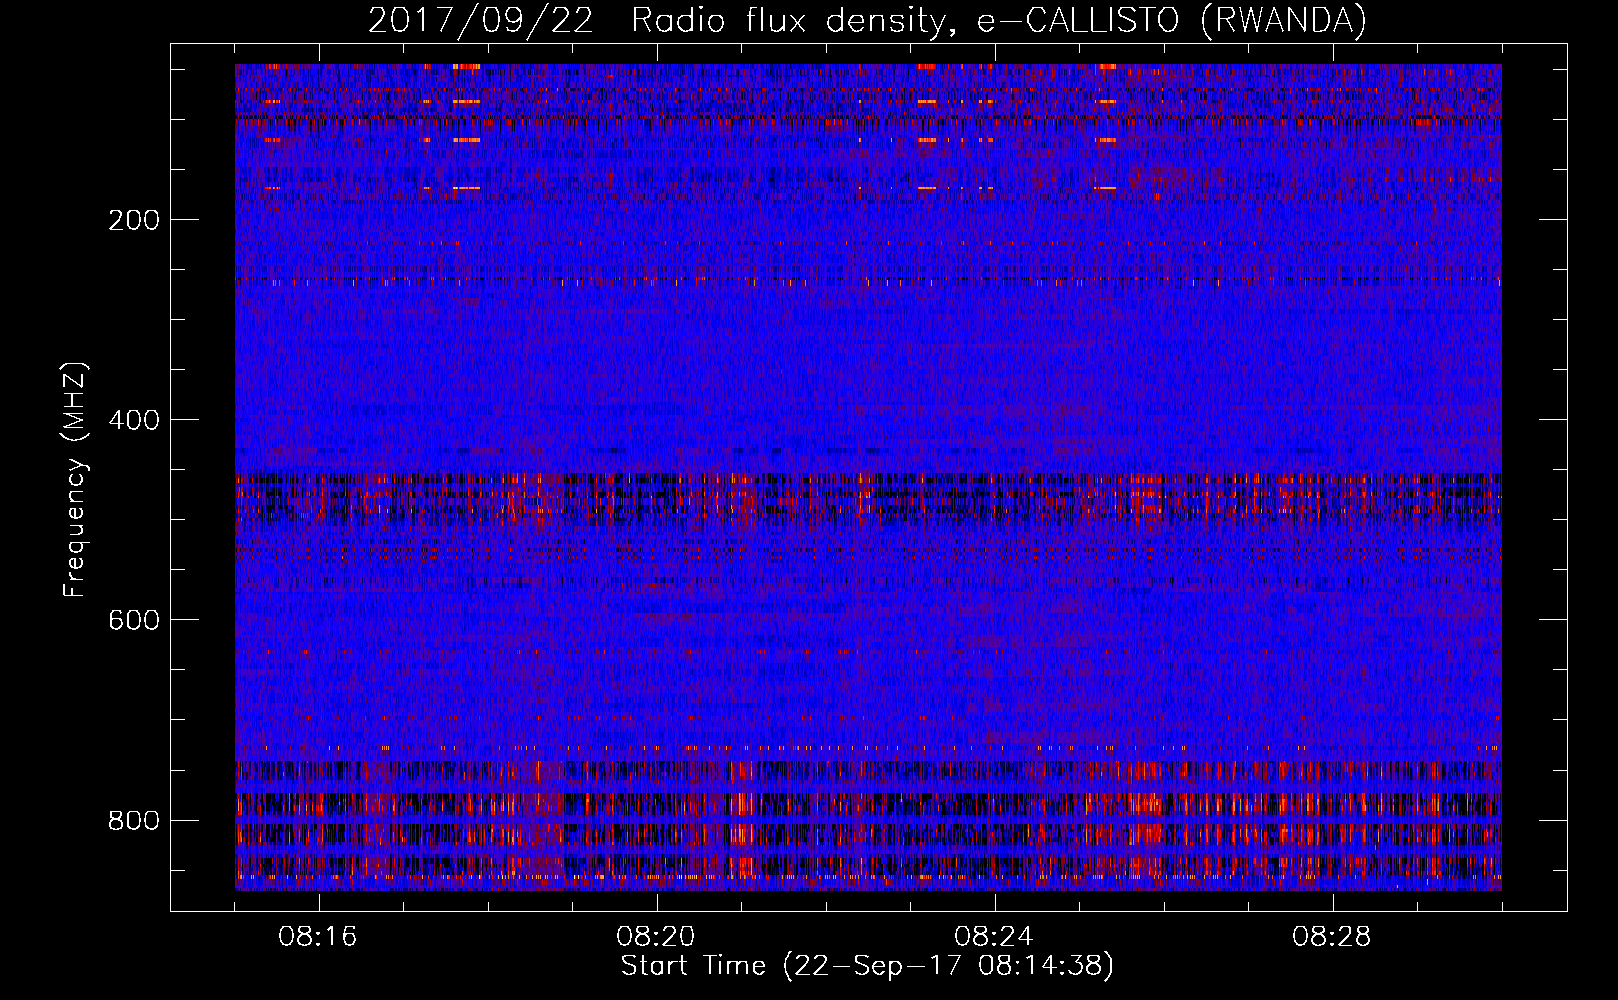Click the 08:24 time tick label
The image size is (1618, 1000).
pos(994,937)
